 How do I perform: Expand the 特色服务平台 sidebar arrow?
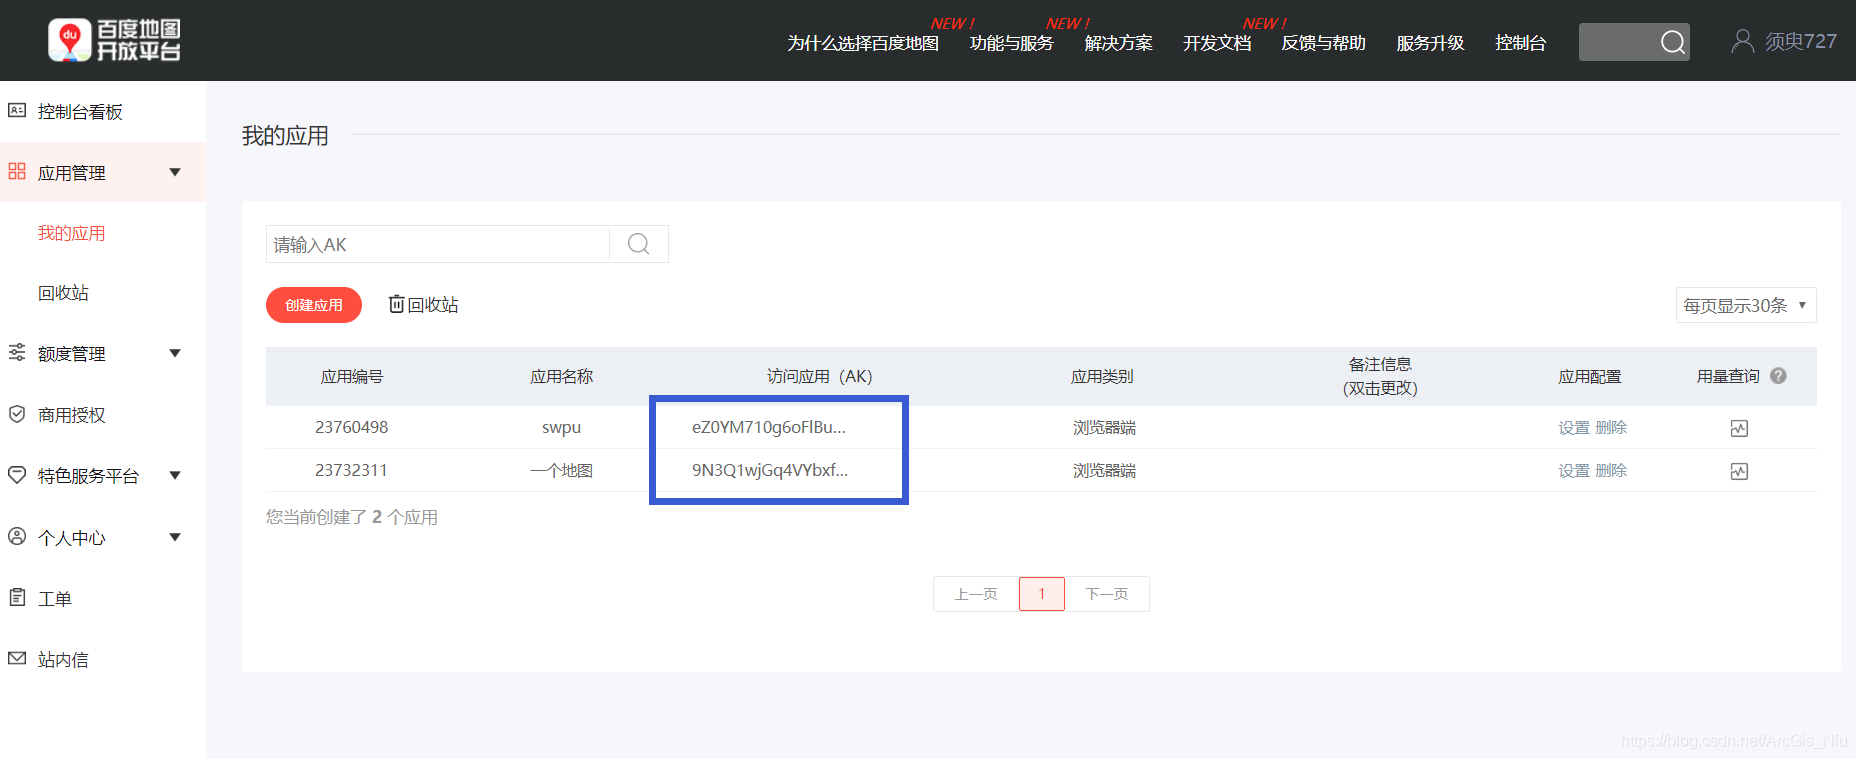coord(175,475)
